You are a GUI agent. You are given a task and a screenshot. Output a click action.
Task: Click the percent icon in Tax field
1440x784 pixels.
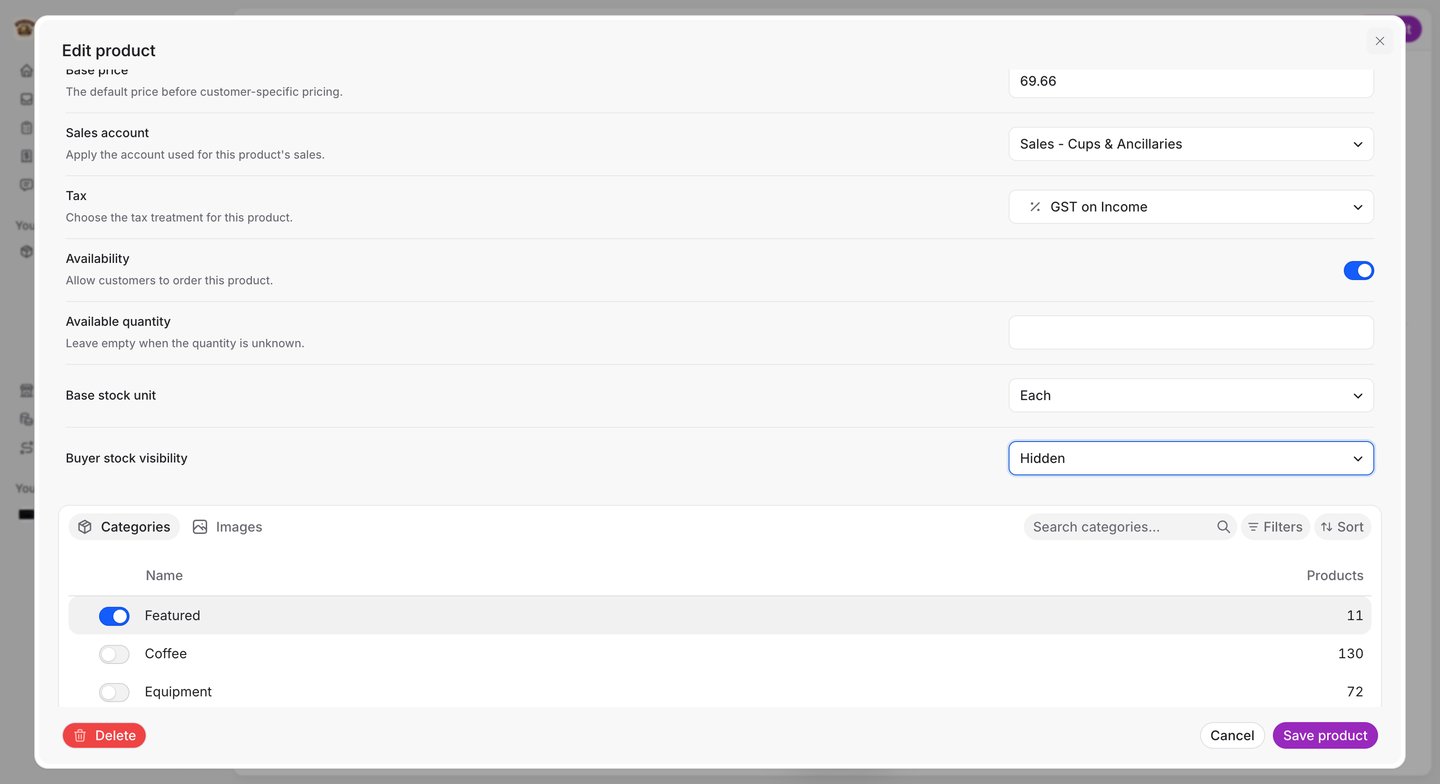coord(1035,207)
